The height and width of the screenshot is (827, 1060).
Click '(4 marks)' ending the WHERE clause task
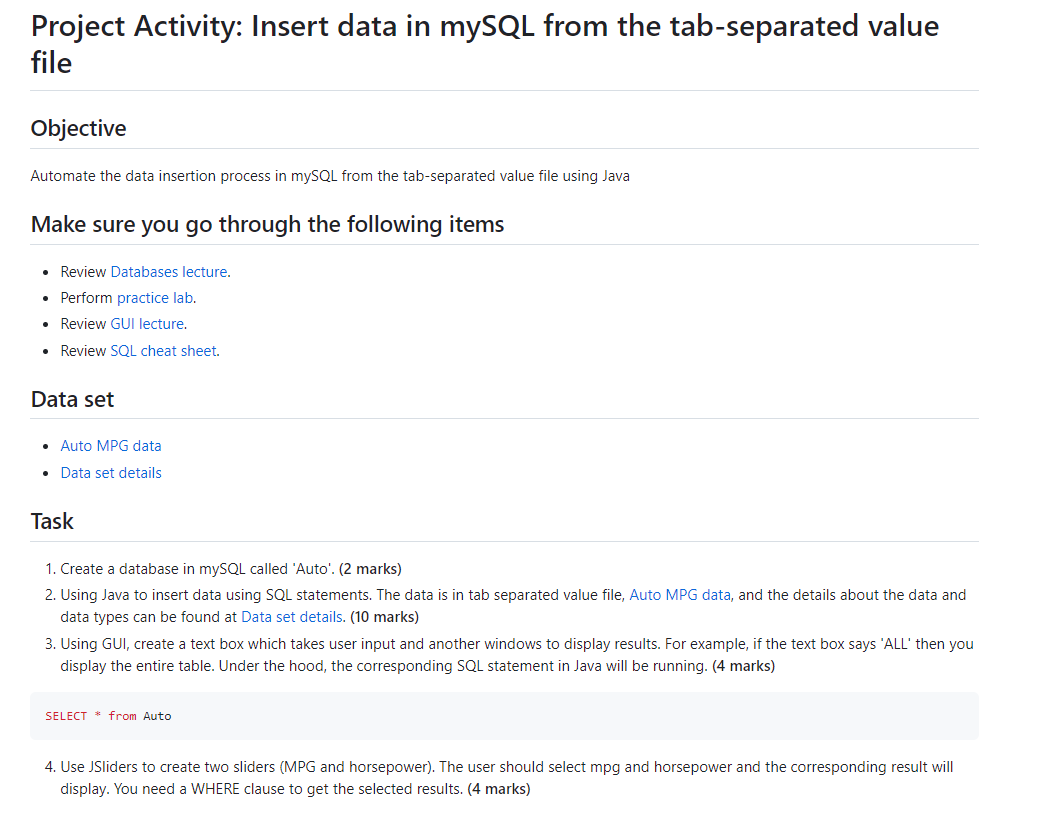(x=498, y=789)
